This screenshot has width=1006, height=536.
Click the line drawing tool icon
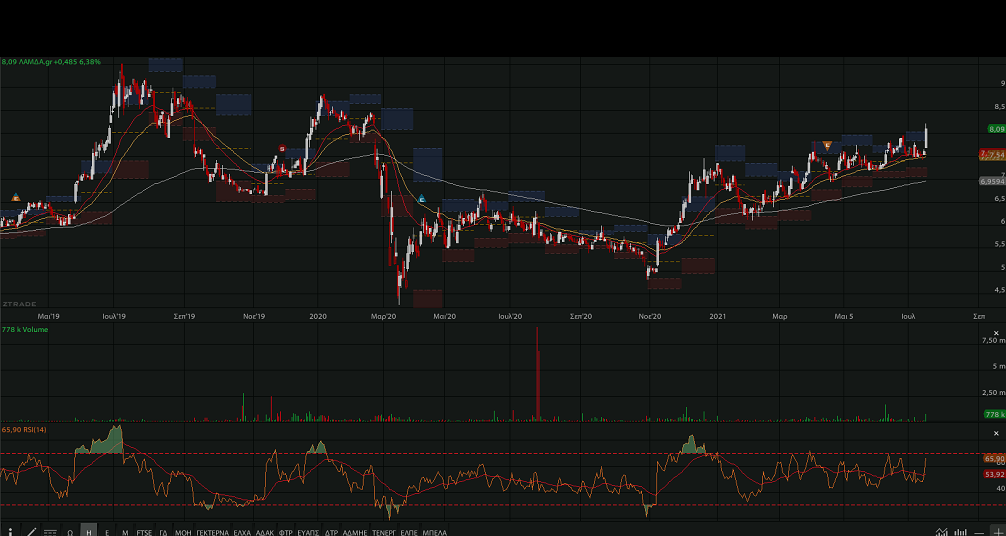tap(31, 532)
